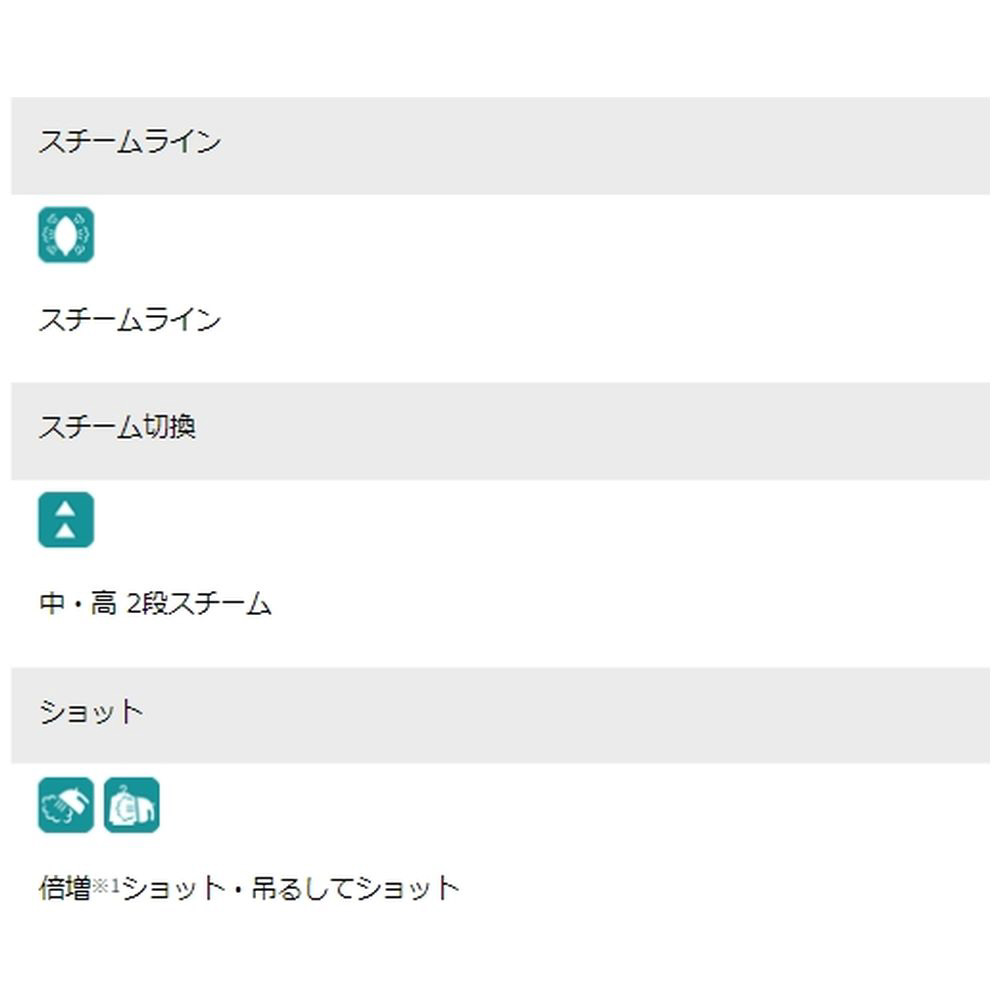The image size is (1000, 1000).
Task: Click the 2段スチーム text
Action: point(199,604)
